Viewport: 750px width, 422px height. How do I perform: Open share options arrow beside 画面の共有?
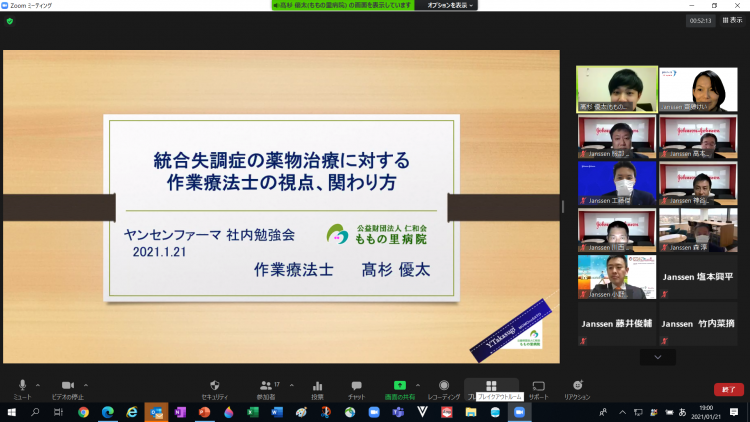418,385
